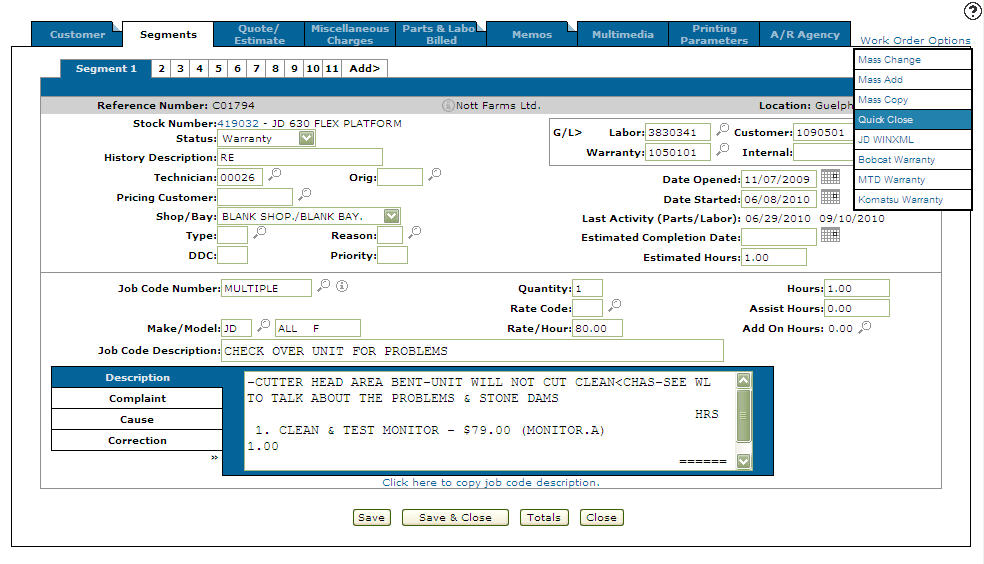Open Date Opened calendar picker
This screenshot has width=984, height=564.
click(x=830, y=177)
